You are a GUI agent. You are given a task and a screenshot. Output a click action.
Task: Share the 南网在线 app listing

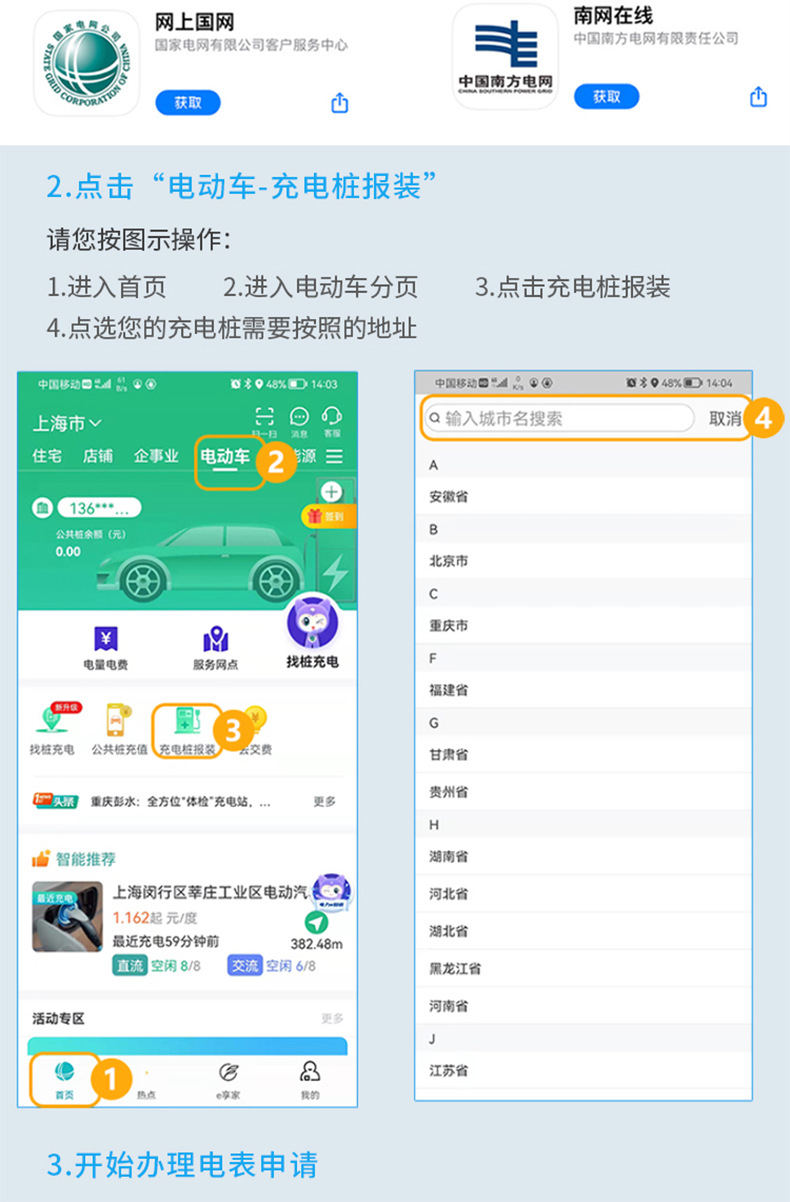point(758,96)
